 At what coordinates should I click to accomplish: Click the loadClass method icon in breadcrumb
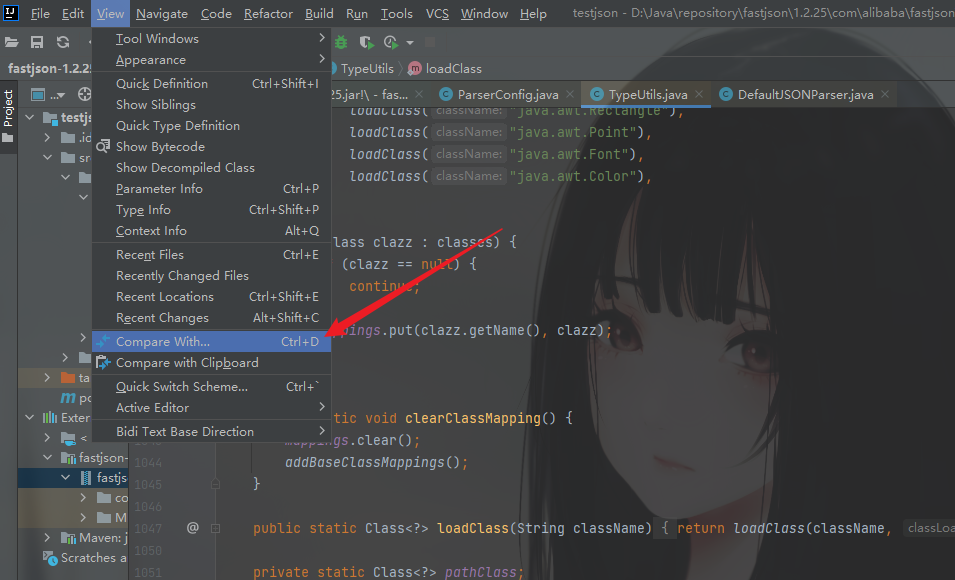point(414,68)
